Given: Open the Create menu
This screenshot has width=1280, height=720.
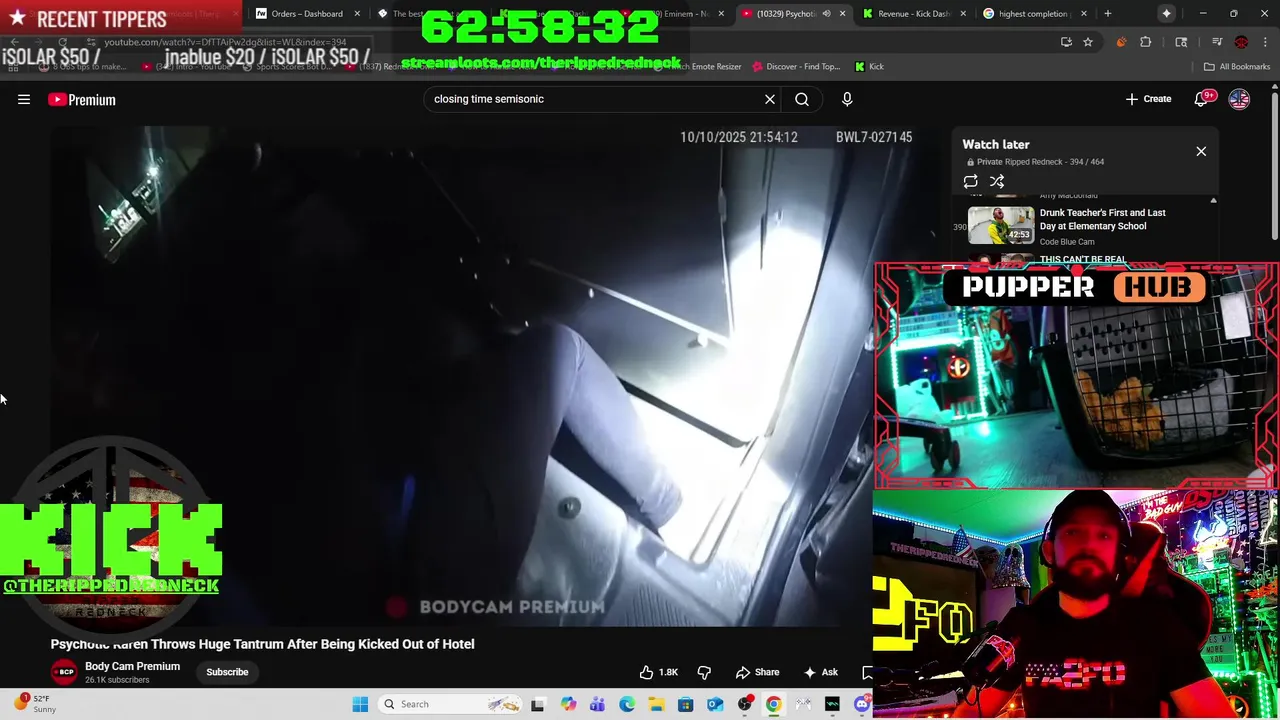Looking at the screenshot, I should [1148, 99].
